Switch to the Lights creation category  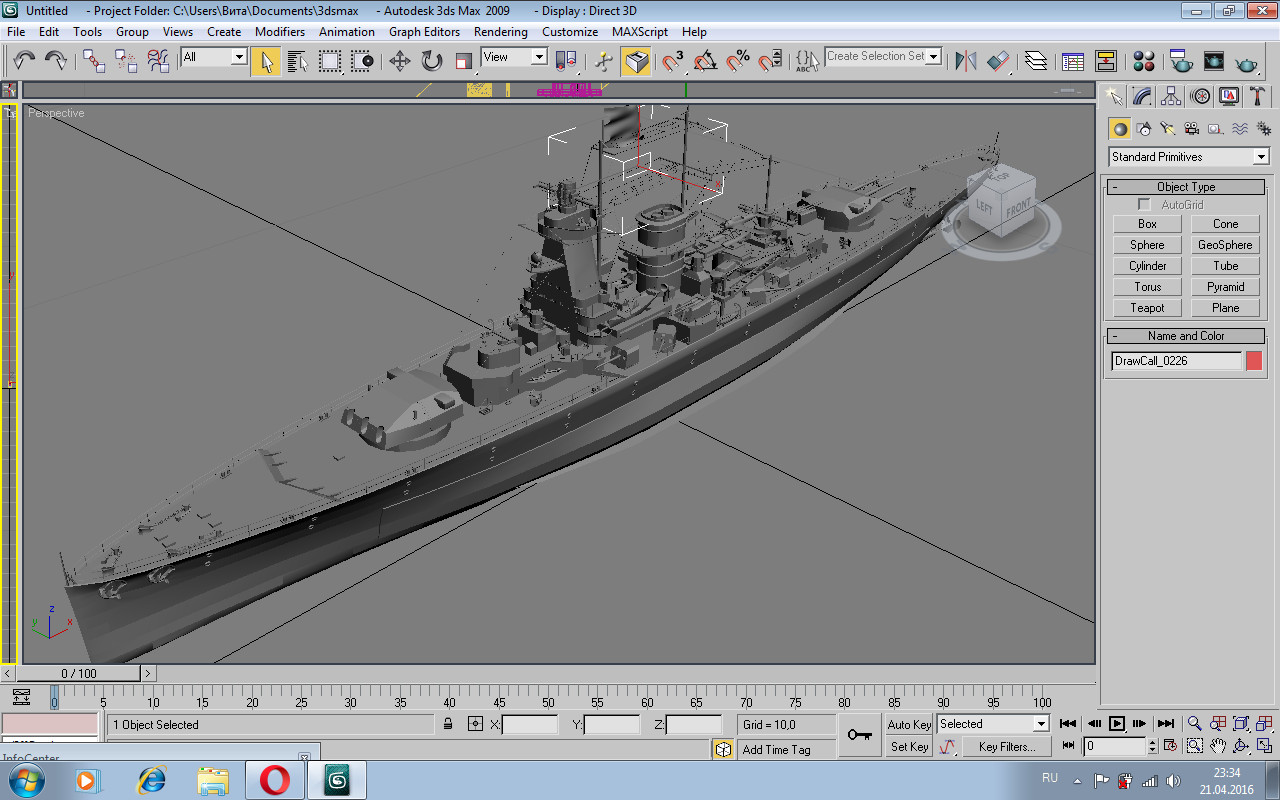(x=1167, y=128)
